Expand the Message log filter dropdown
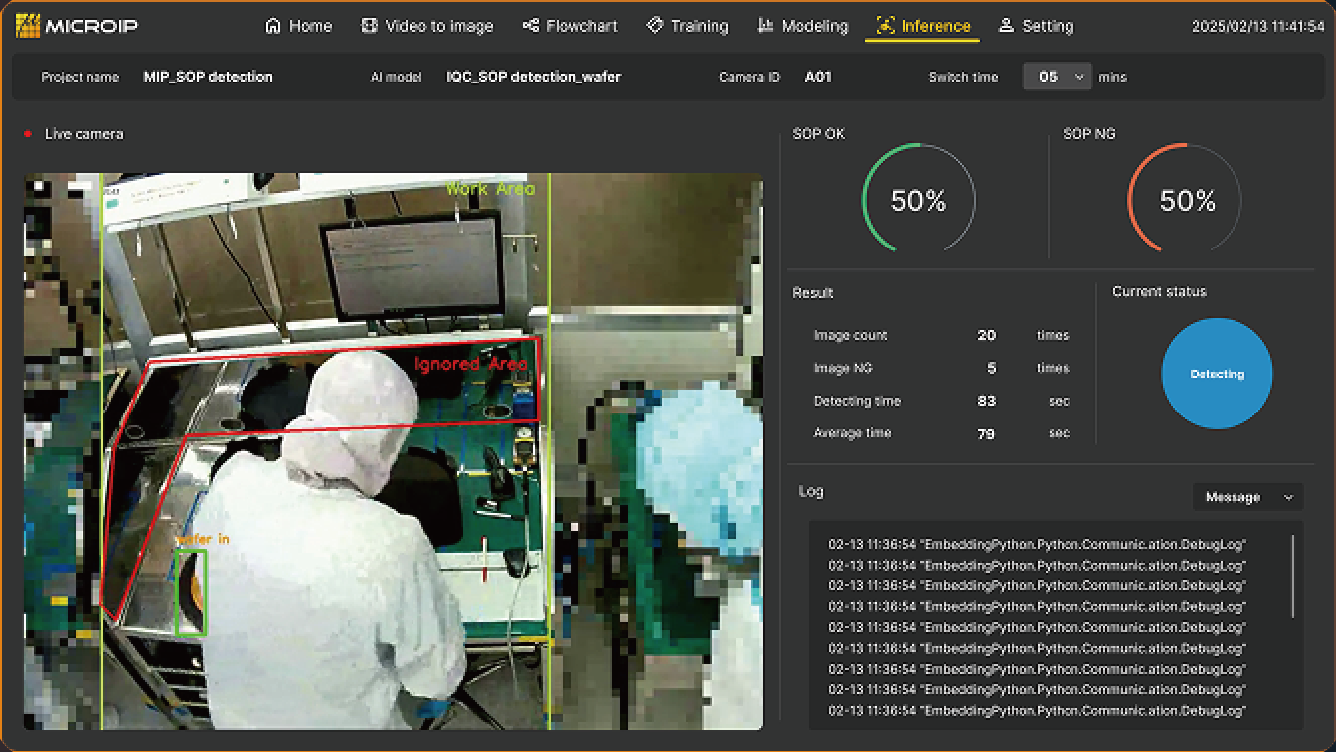The image size is (1336, 752). click(1247, 497)
